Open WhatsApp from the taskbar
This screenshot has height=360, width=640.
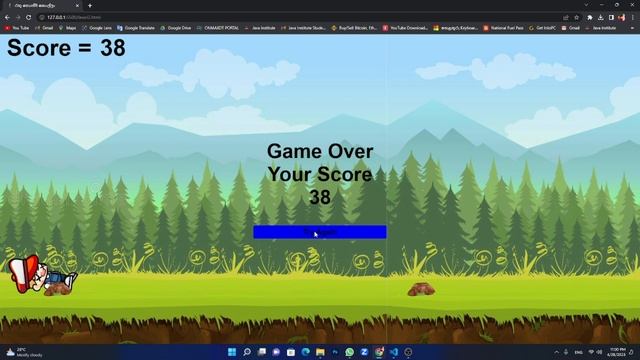click(349, 352)
